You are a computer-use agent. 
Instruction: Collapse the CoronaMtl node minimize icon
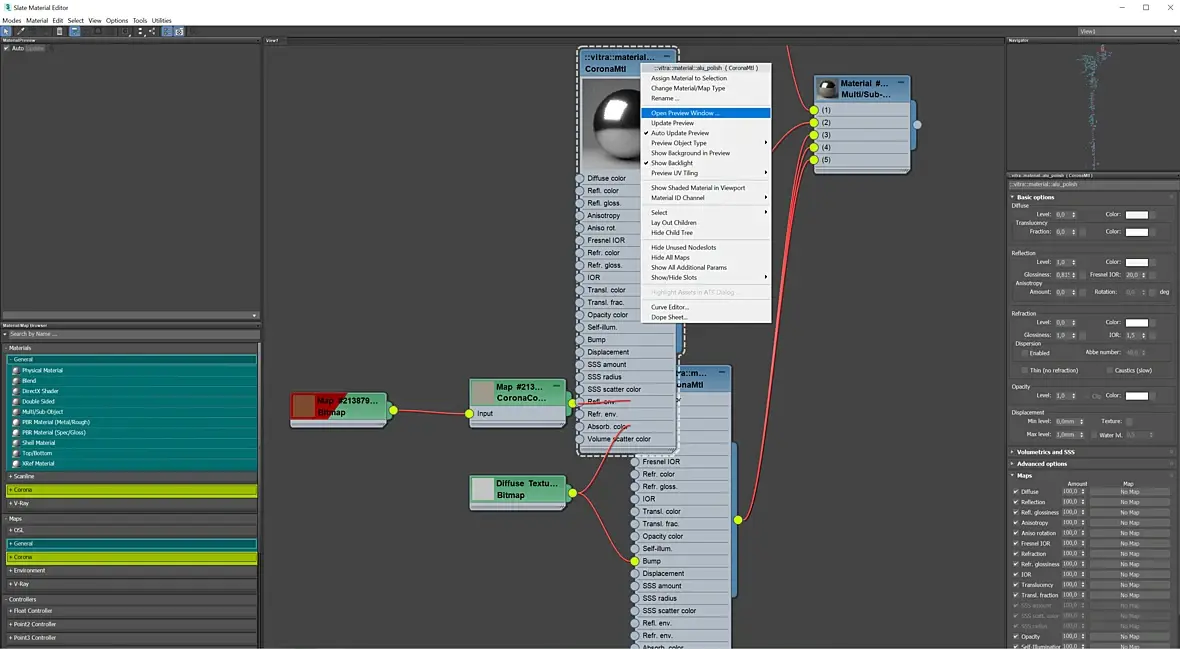[x=667, y=56]
